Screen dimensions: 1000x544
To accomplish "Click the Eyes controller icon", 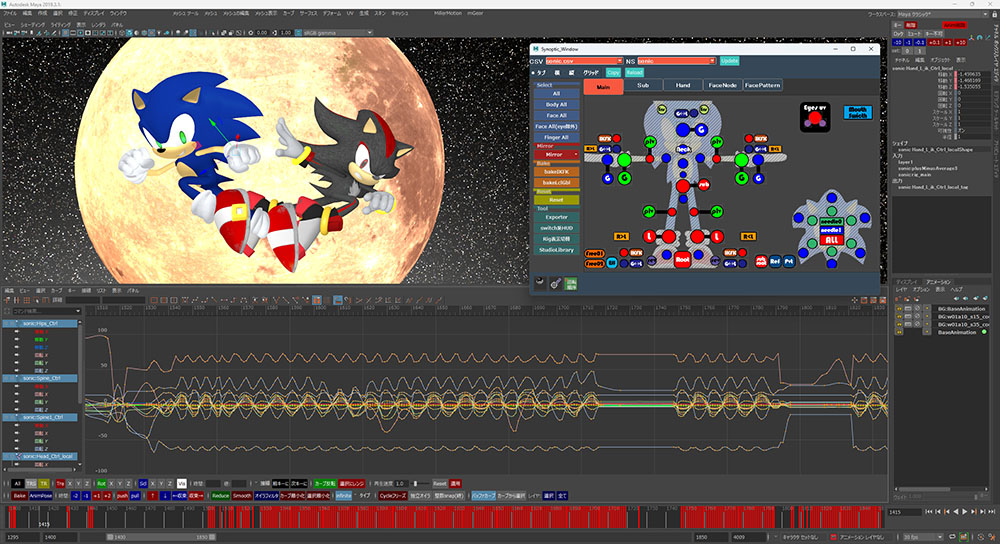I will tap(816, 116).
